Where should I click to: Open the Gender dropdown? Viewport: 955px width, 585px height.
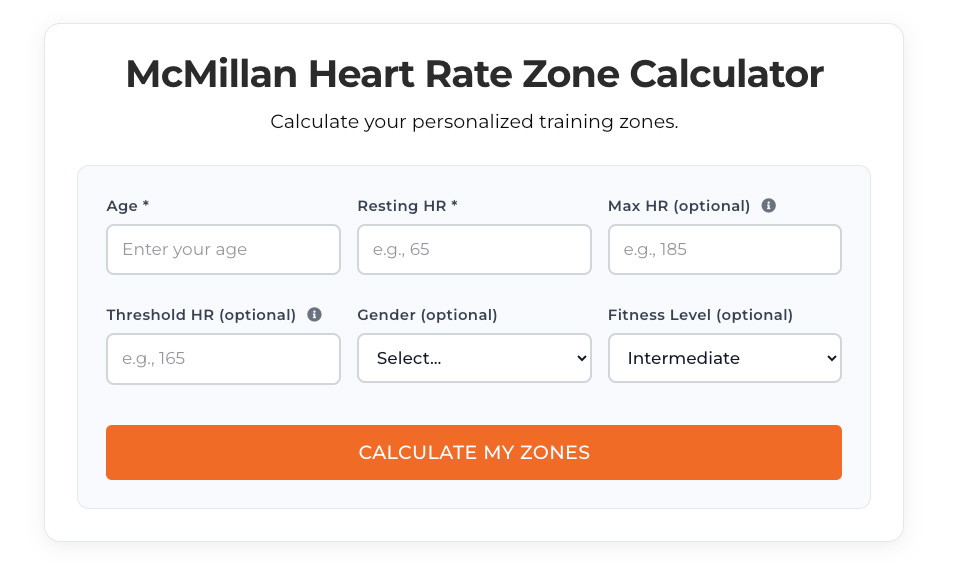474,358
